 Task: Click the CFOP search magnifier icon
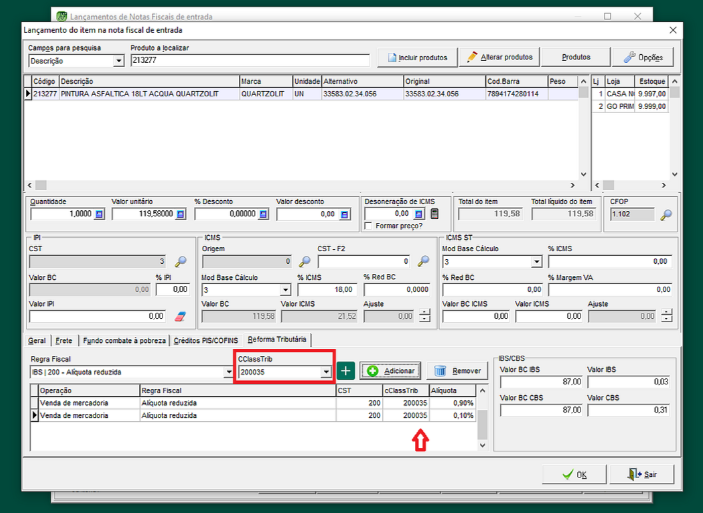pos(666,214)
